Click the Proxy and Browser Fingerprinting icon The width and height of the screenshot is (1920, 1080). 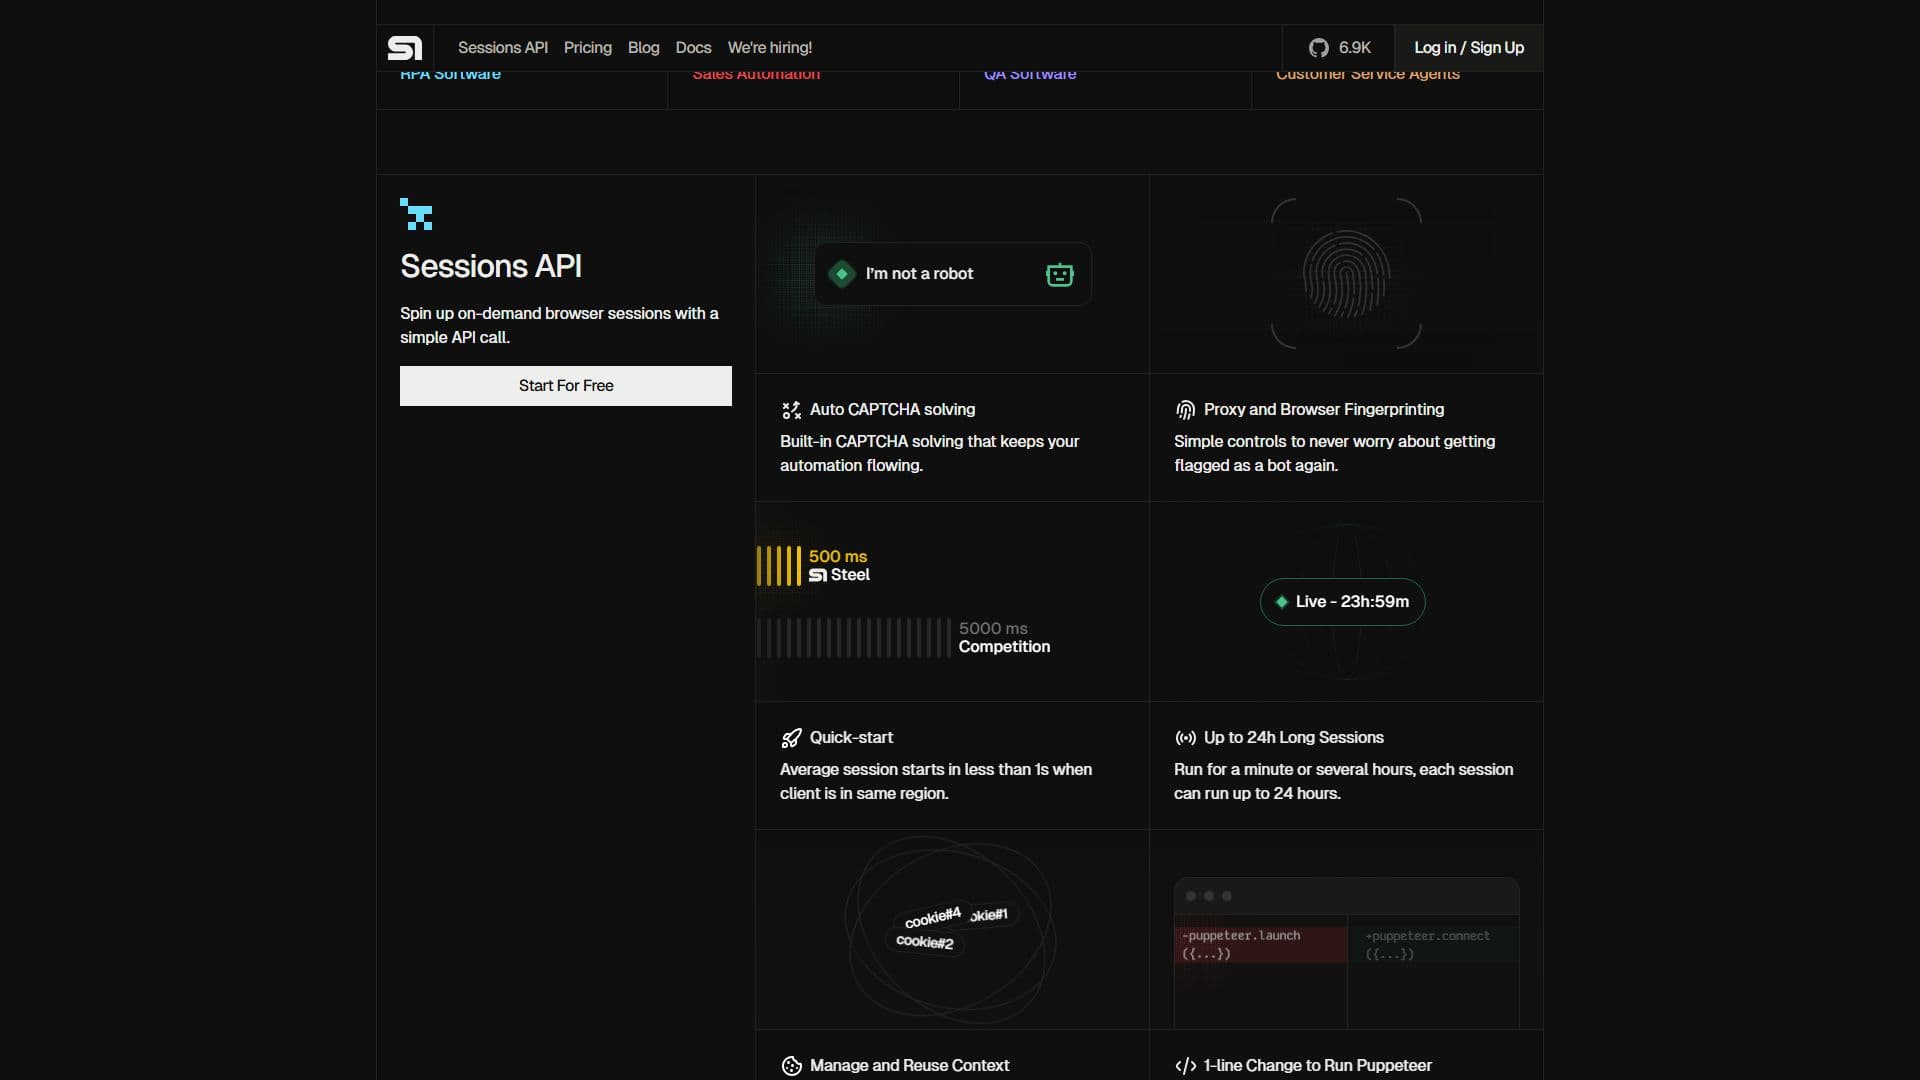pos(1185,410)
